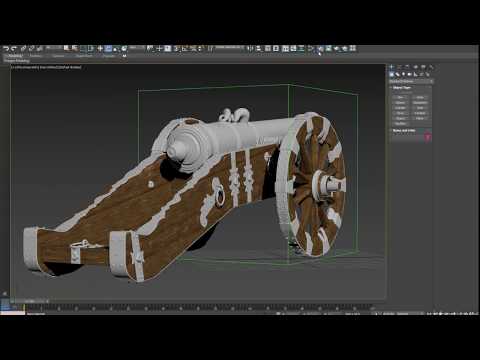Screen dimensions: 480x360
Task: Click the Perspective viewport label menu
Action: click(x=27, y=67)
